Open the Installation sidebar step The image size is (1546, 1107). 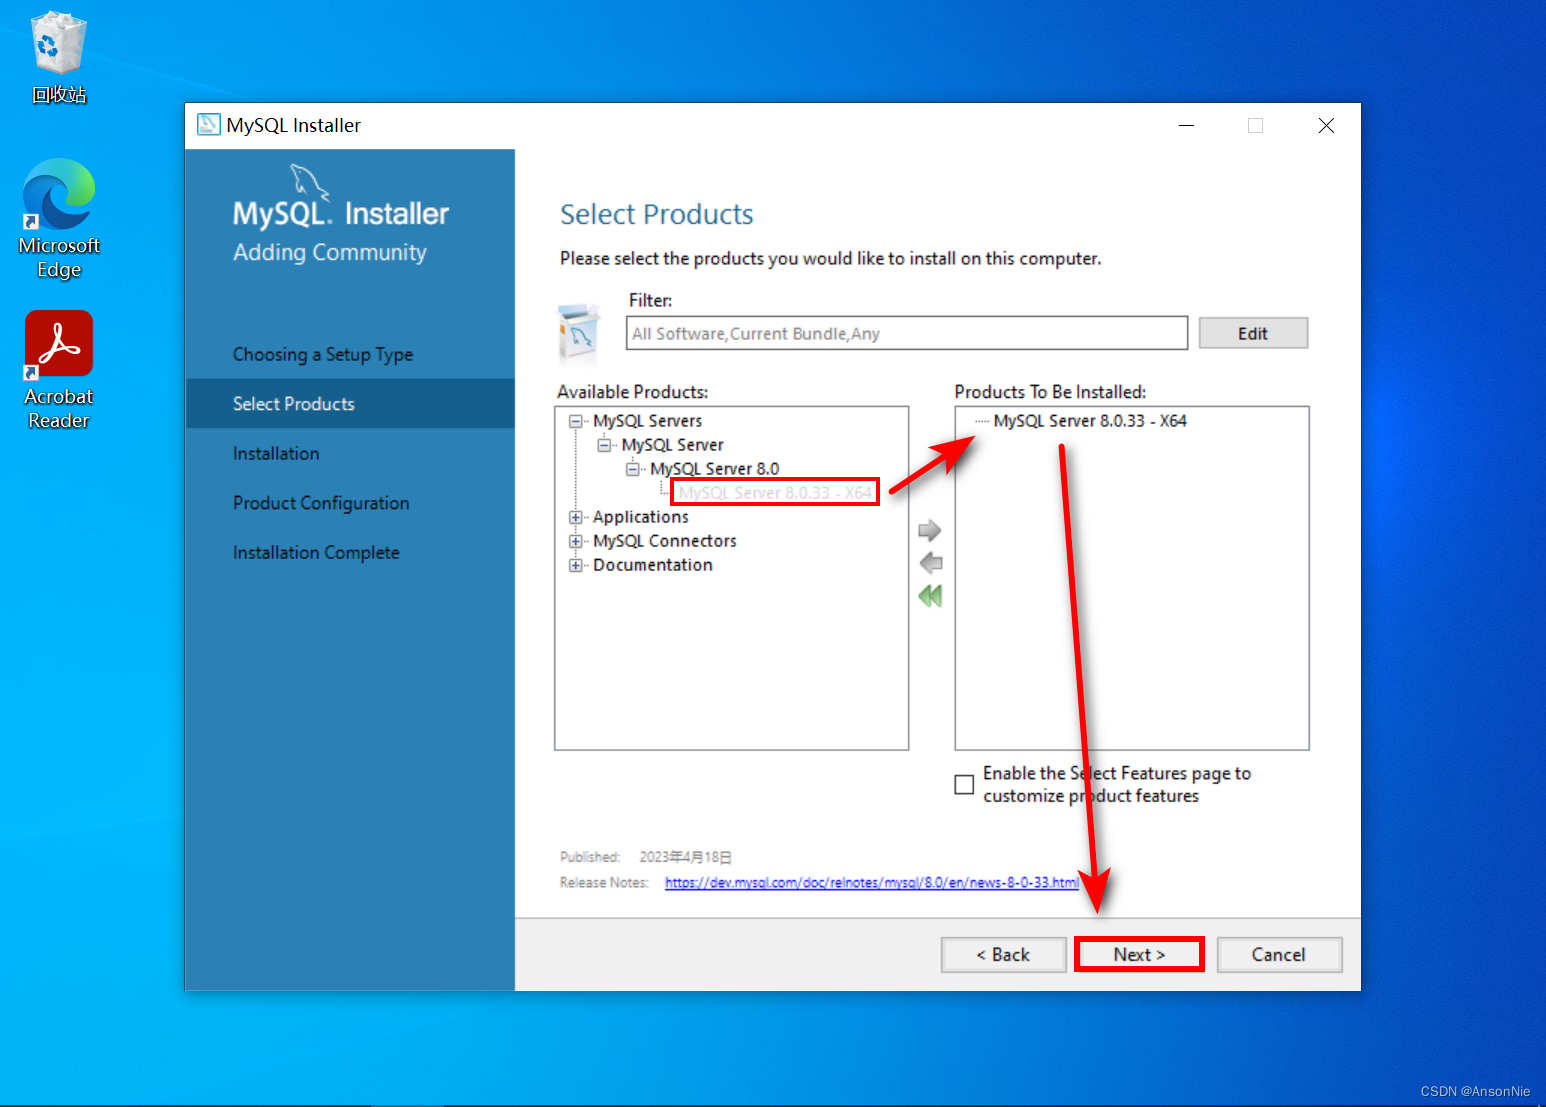click(276, 453)
